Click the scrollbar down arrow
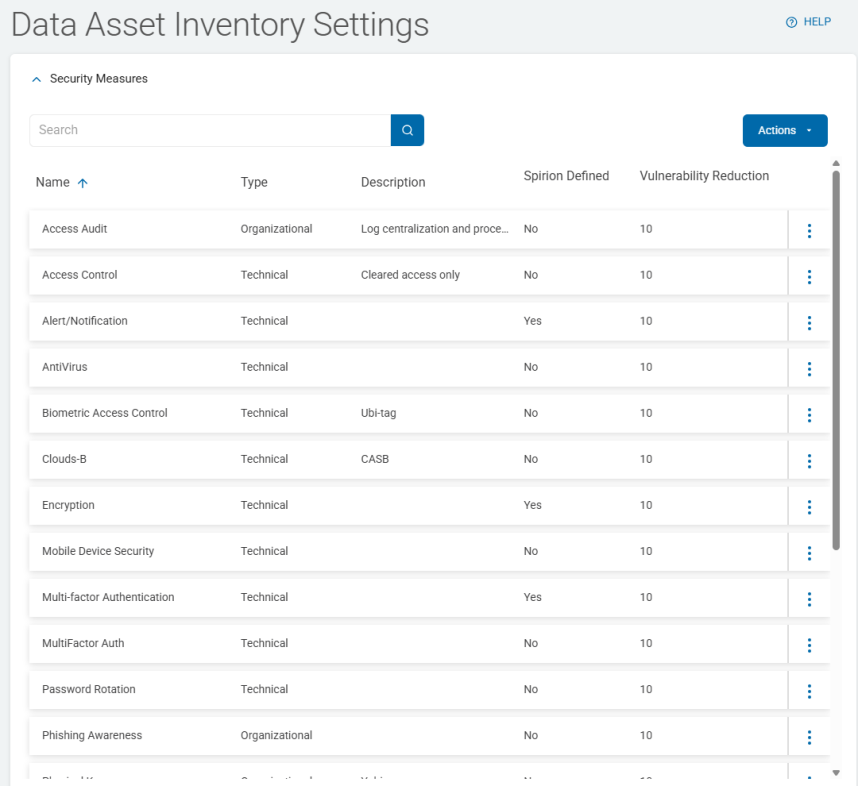 836,773
